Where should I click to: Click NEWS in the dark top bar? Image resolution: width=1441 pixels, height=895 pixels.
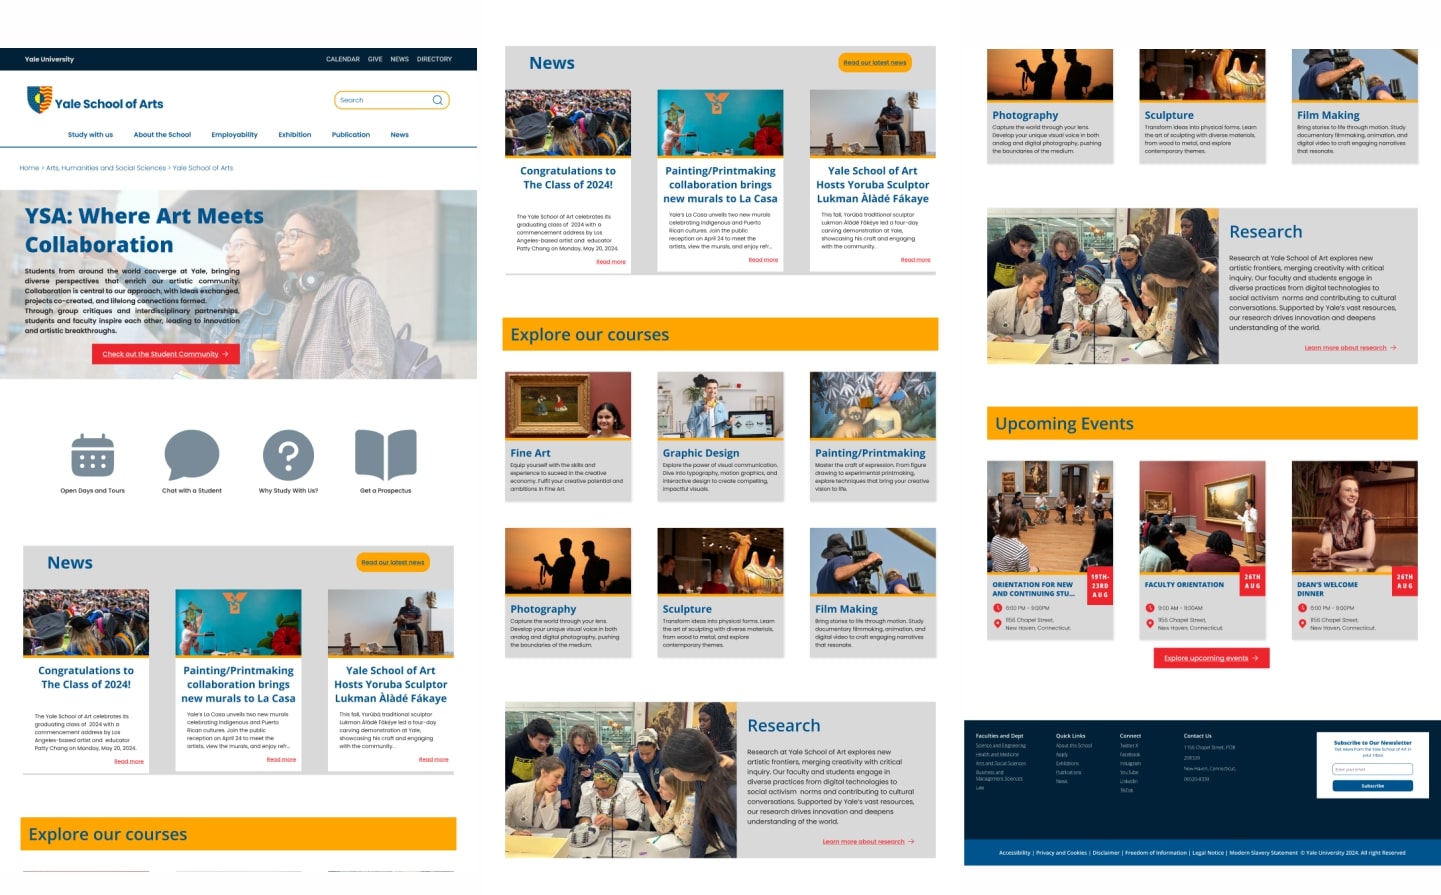[399, 59]
